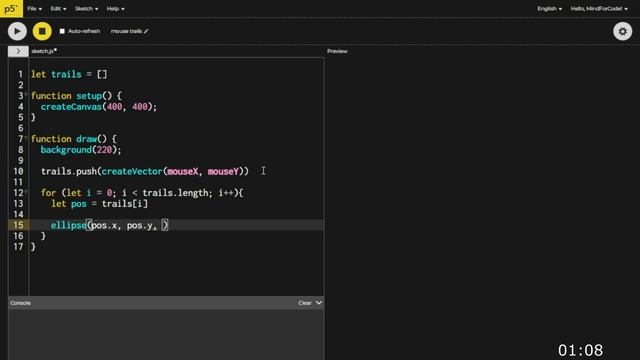Viewport: 640px width, 360px height.
Task: Fold the setup function at line 3
Action: [26, 95]
